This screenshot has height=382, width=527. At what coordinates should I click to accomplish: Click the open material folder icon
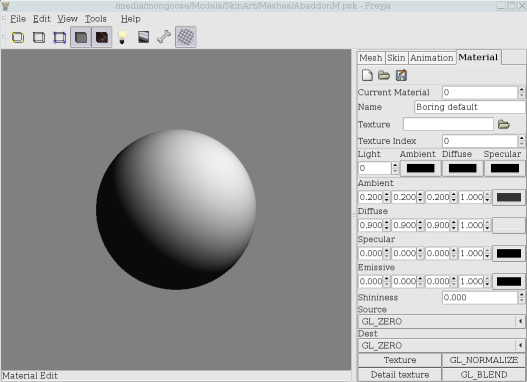(384, 75)
